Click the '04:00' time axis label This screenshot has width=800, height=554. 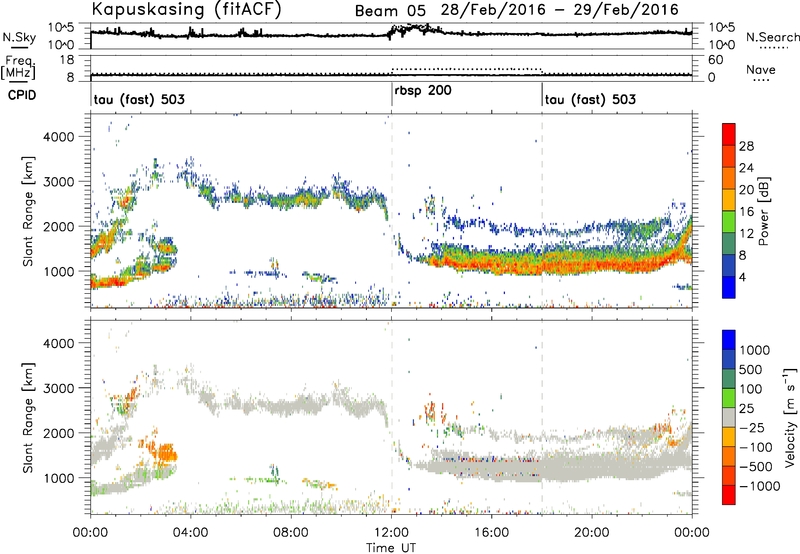[190, 533]
